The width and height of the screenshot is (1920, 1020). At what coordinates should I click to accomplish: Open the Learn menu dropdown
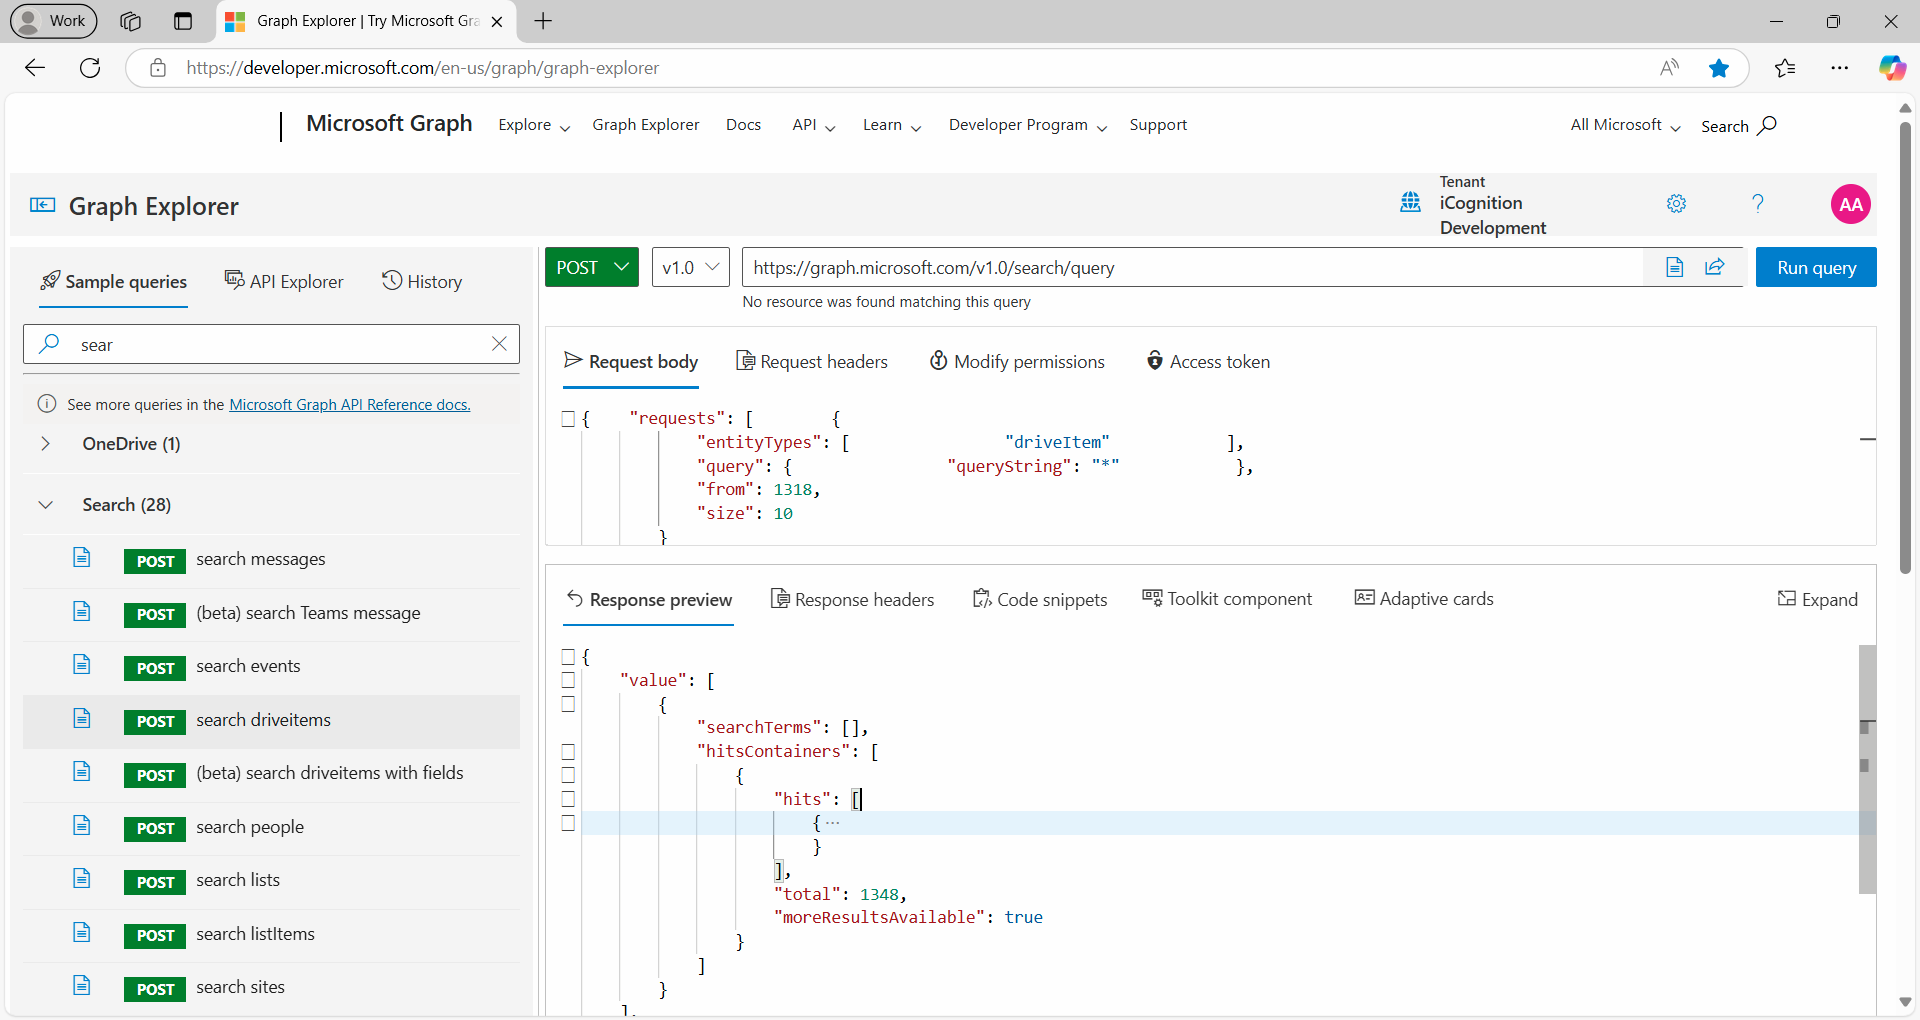tap(892, 125)
